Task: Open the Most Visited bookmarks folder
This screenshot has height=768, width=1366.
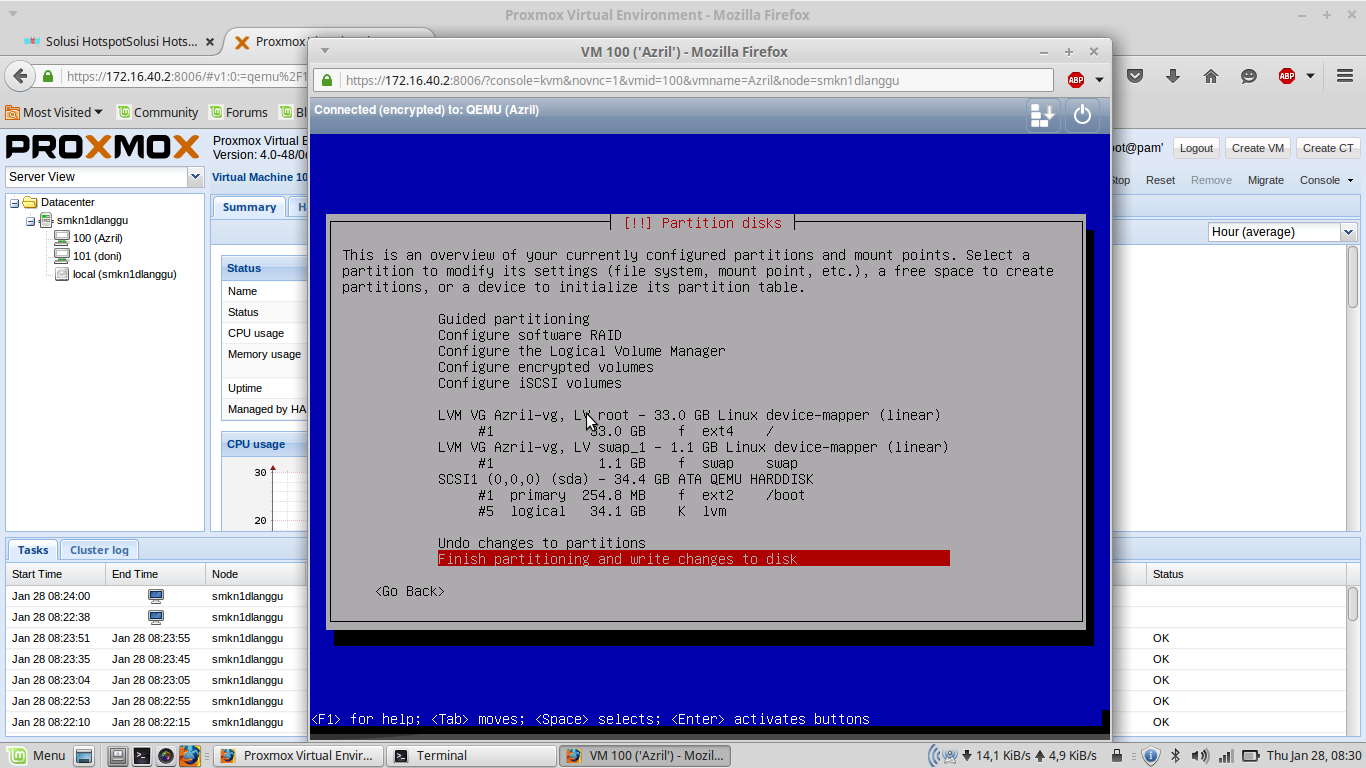Action: point(54,113)
